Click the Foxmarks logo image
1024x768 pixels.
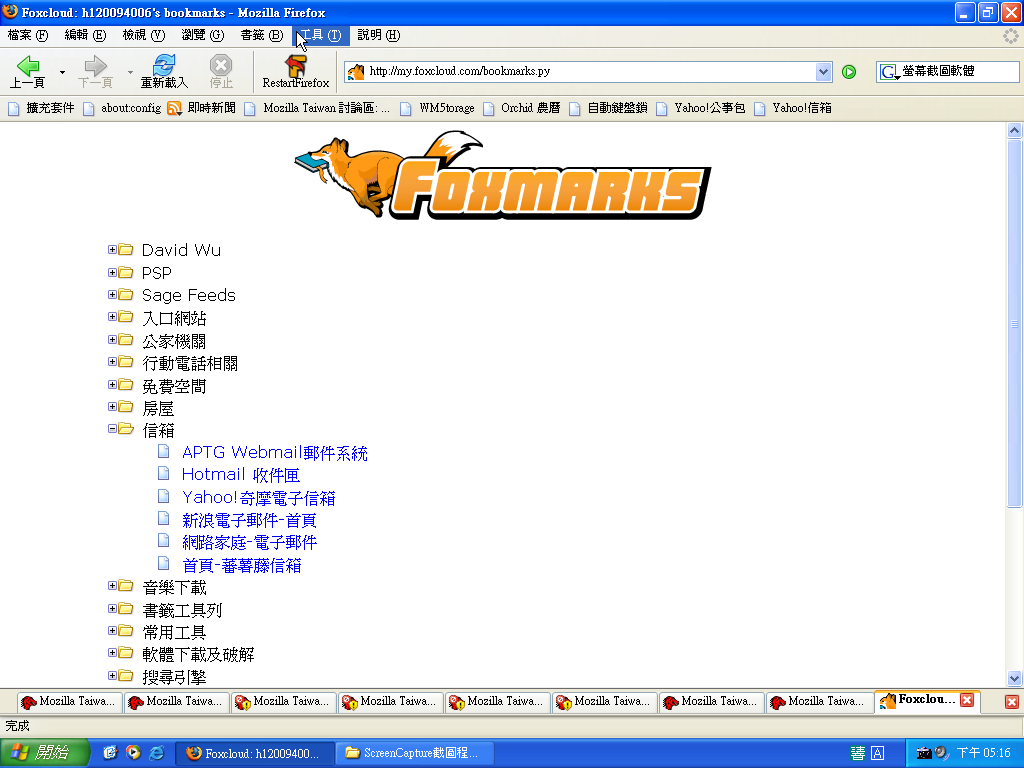502,175
